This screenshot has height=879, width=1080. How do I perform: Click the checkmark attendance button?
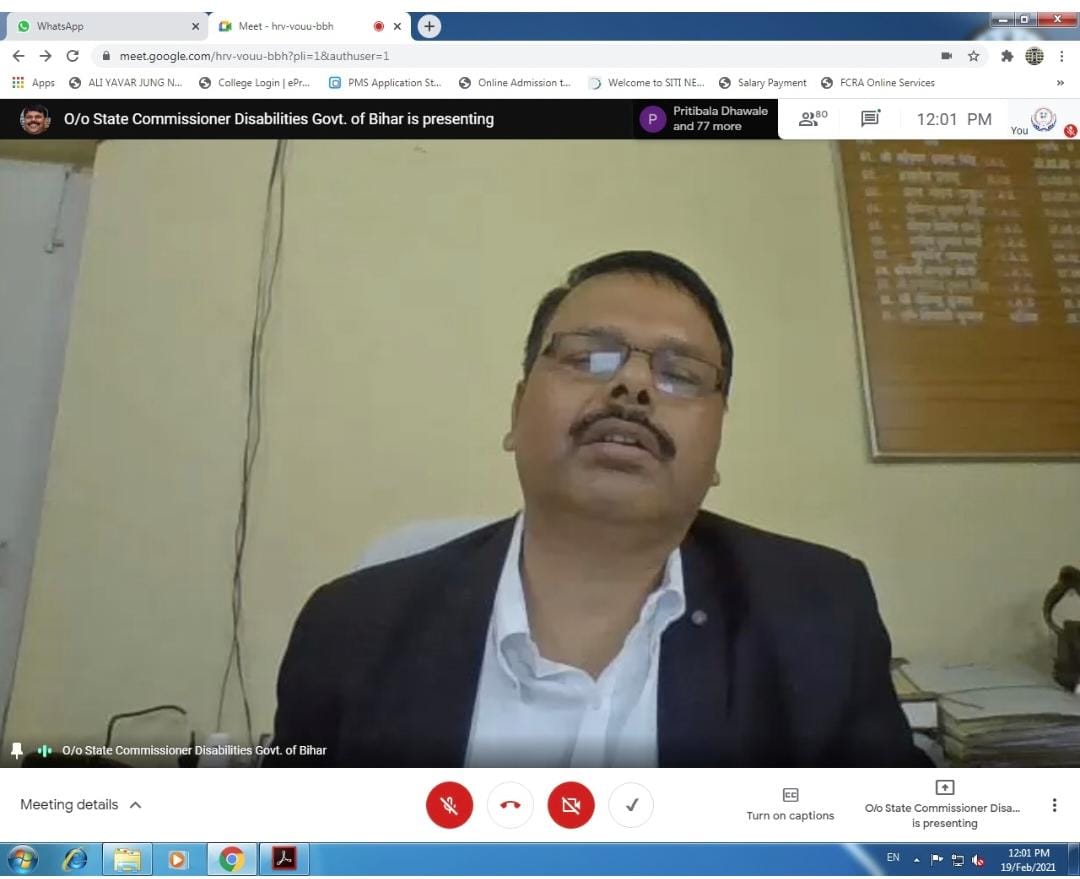coord(631,805)
